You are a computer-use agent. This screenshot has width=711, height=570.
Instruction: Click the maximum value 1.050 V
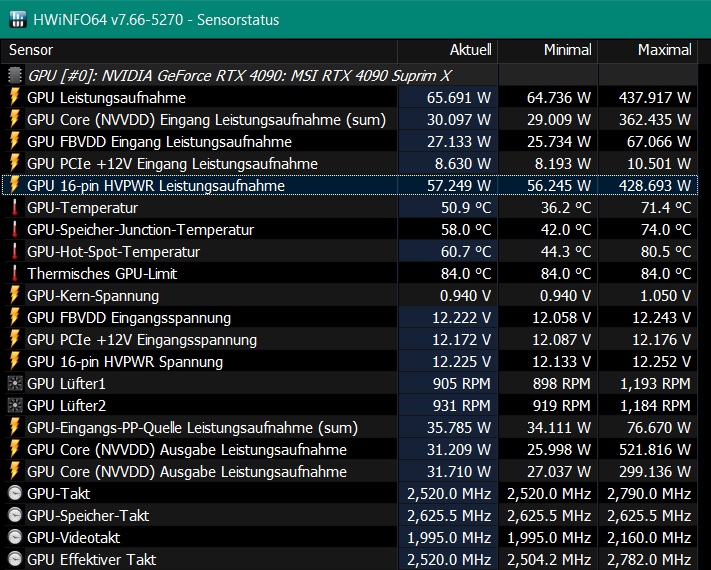(665, 296)
